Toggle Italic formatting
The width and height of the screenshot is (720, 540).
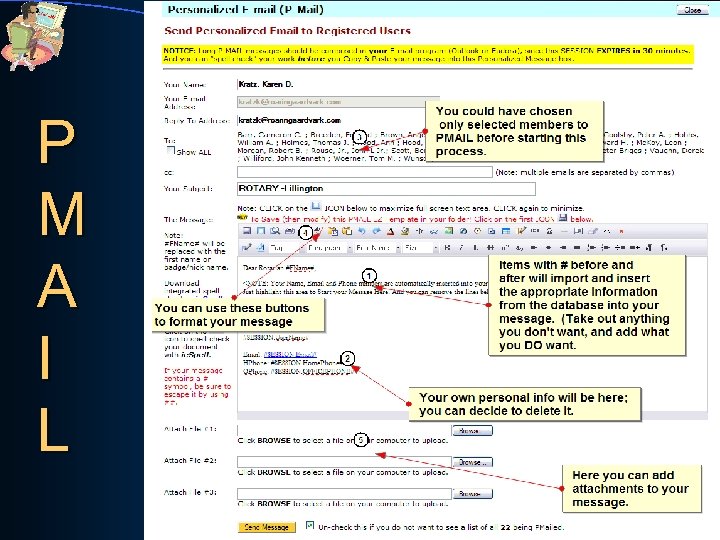[461, 248]
